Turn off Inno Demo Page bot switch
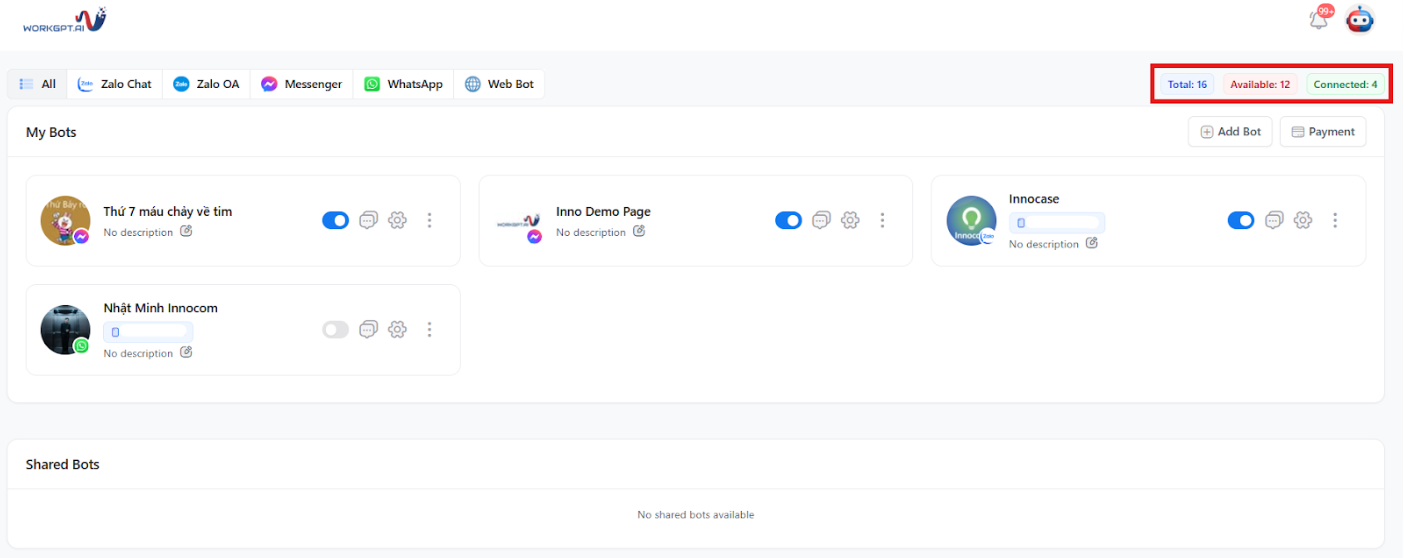Viewport: 1404px width, 558px height. [788, 220]
